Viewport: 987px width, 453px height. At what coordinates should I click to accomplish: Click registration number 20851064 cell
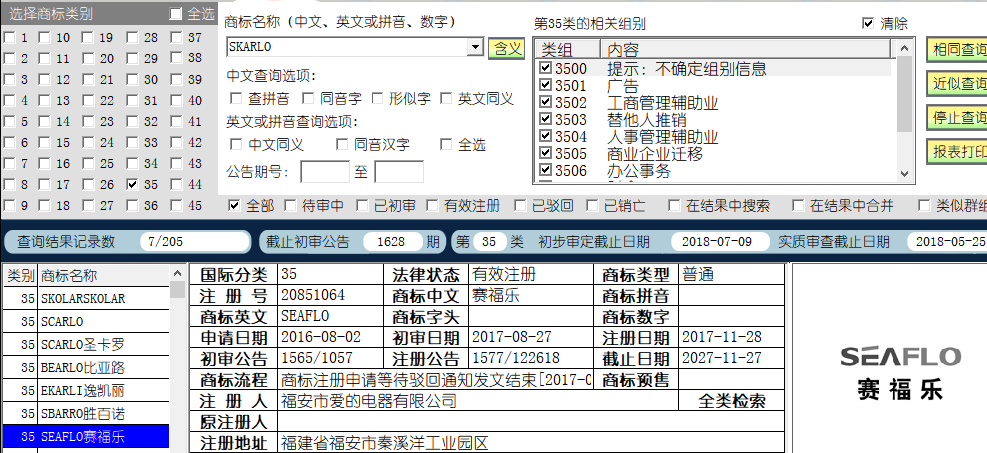[x=330, y=295]
